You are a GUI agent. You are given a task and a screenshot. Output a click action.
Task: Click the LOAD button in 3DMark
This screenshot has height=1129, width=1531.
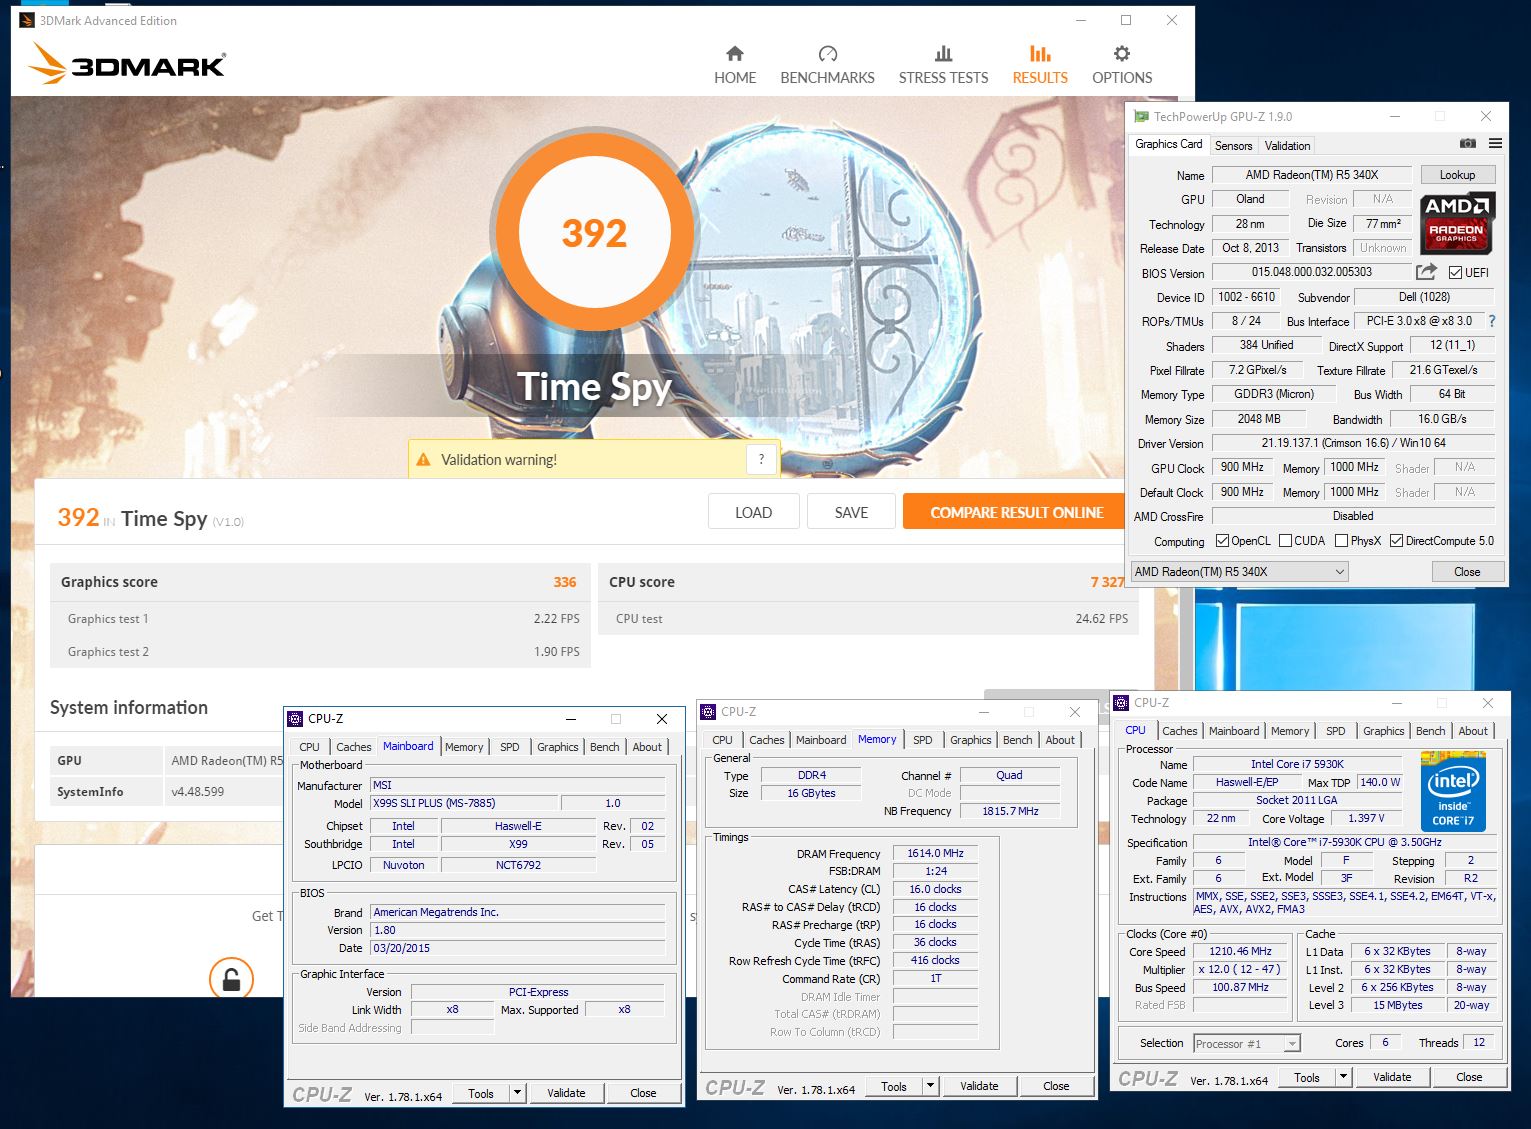click(753, 512)
